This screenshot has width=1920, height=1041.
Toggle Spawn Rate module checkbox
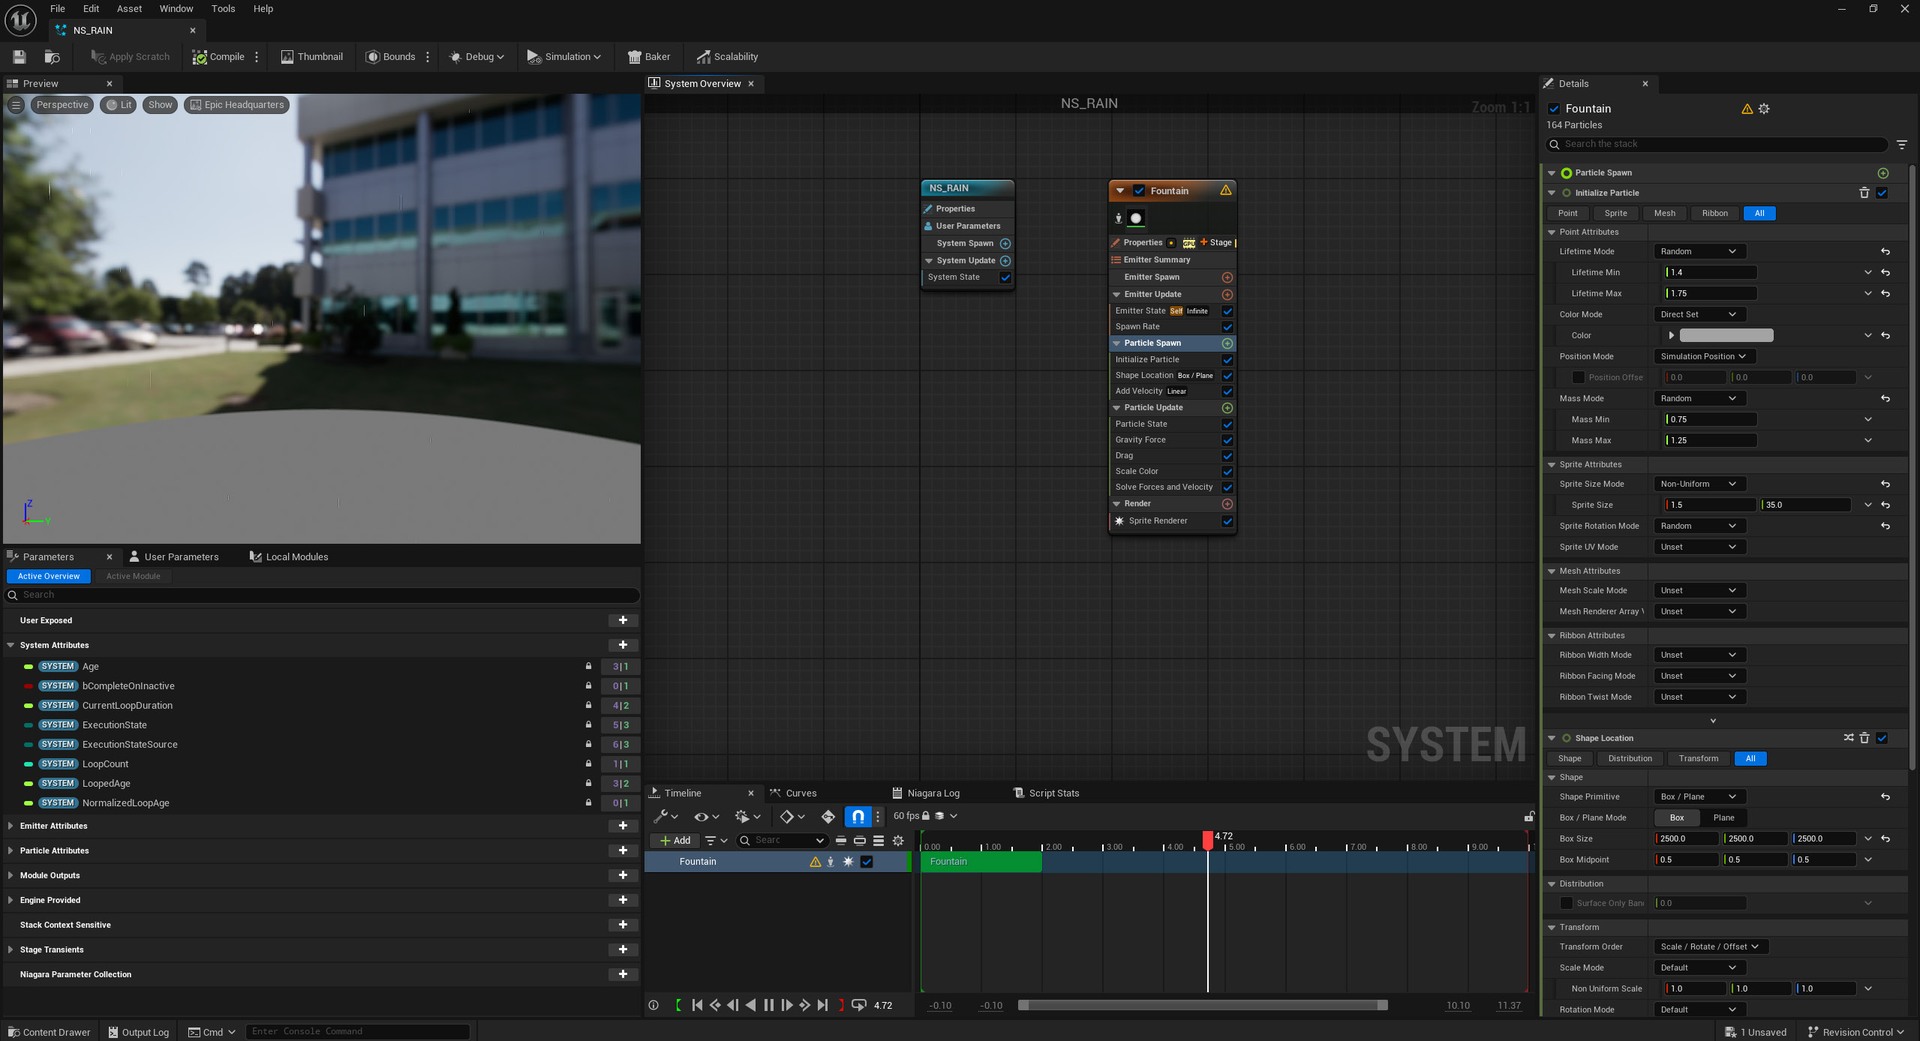pos(1227,327)
